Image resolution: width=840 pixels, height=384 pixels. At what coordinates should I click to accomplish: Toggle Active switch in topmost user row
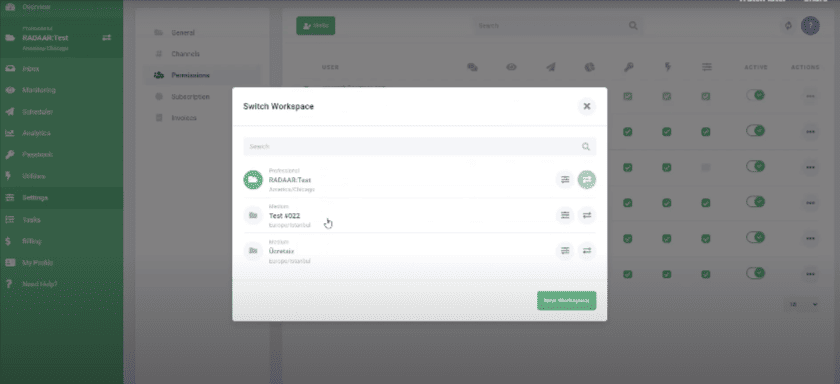(755, 95)
